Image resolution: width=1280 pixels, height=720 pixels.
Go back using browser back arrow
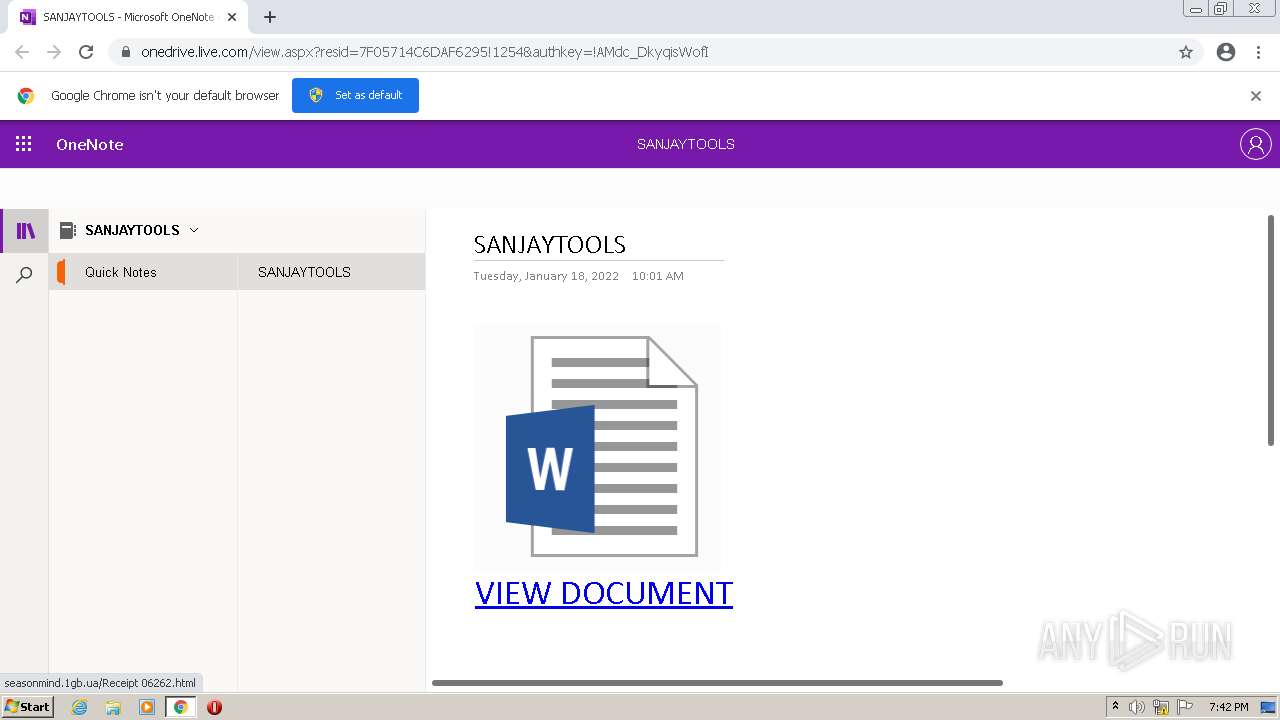(x=22, y=52)
